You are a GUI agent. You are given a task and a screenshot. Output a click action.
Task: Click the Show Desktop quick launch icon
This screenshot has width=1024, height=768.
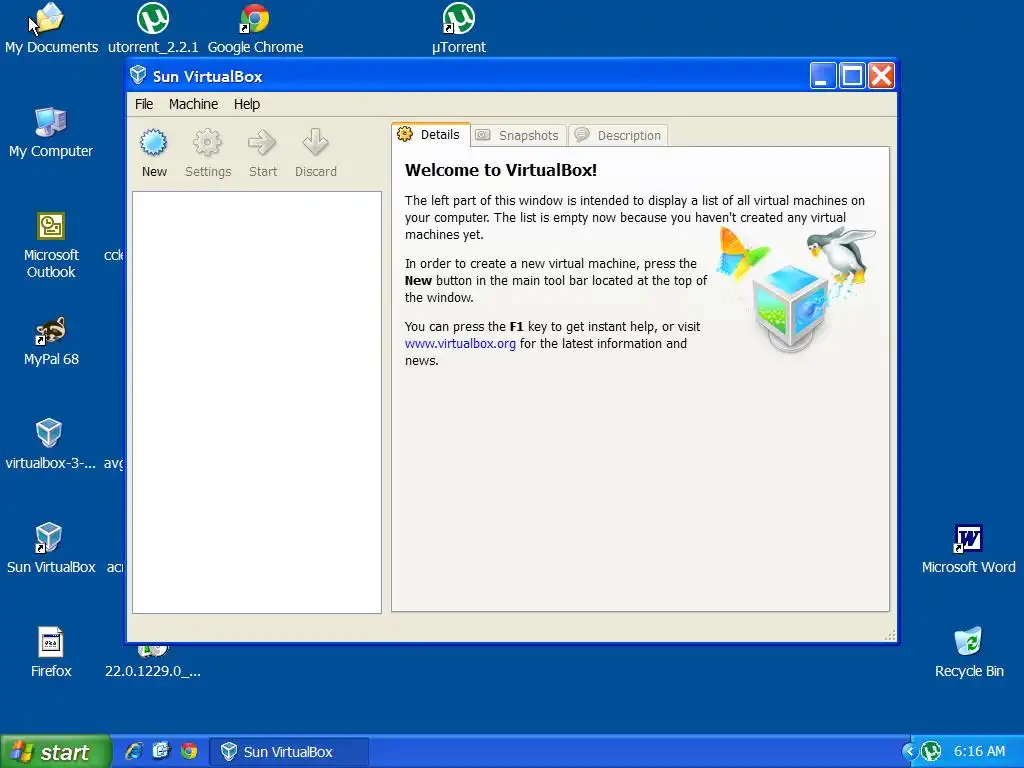tap(161, 751)
